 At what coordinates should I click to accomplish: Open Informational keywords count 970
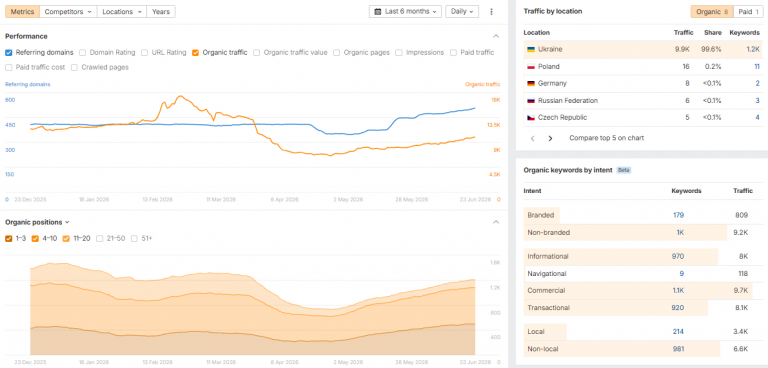678,256
